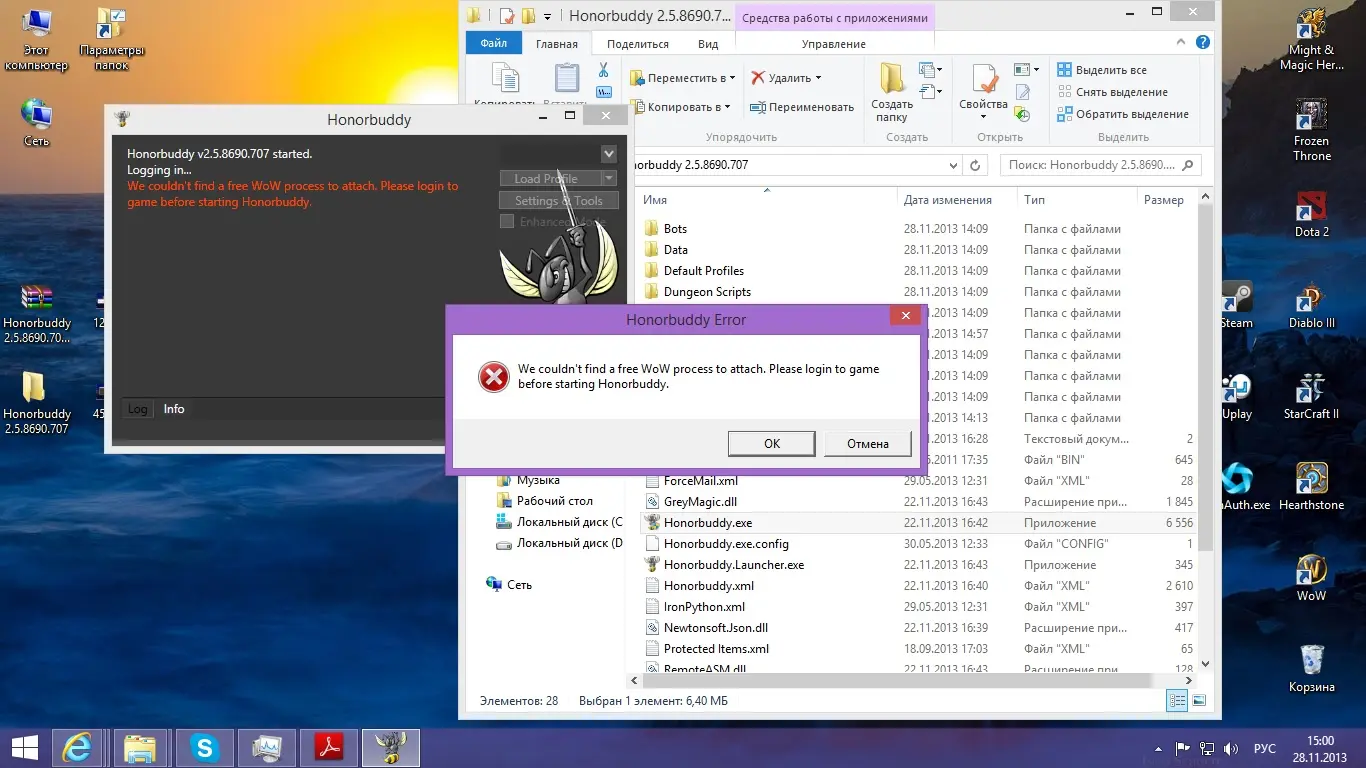1366x768 pixels.
Task: Click the StarCraft II desktop shortcut
Action: click(1311, 395)
